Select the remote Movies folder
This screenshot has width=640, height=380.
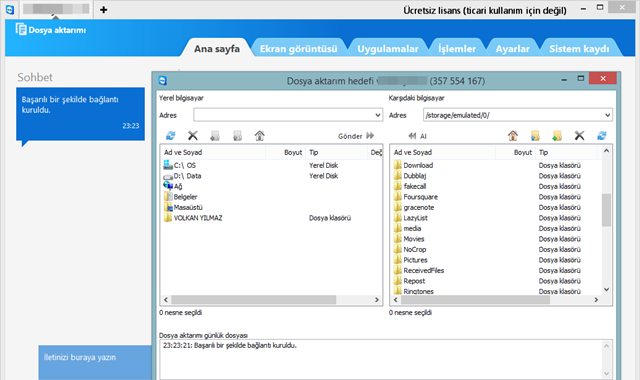point(409,239)
